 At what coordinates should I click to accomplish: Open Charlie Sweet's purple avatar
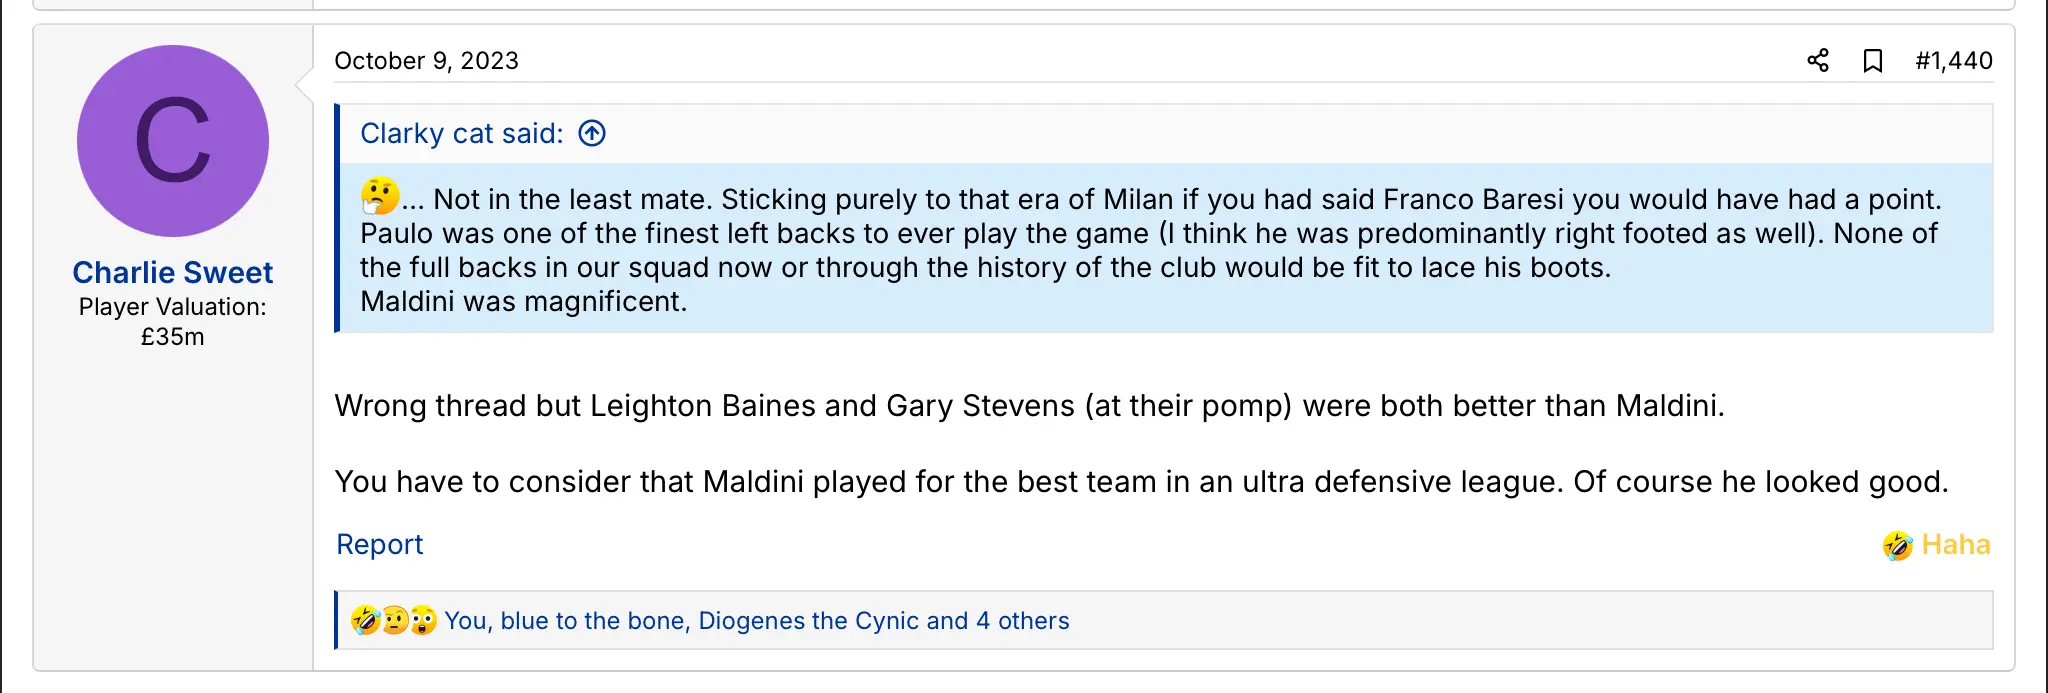click(x=173, y=141)
